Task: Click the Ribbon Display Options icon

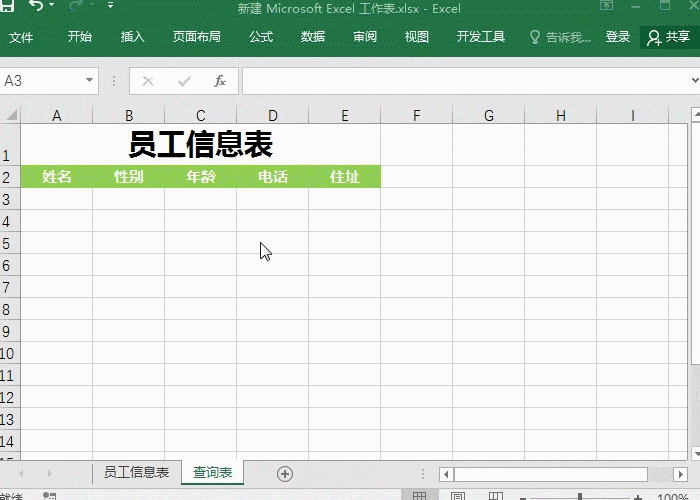Action: tap(606, 5)
